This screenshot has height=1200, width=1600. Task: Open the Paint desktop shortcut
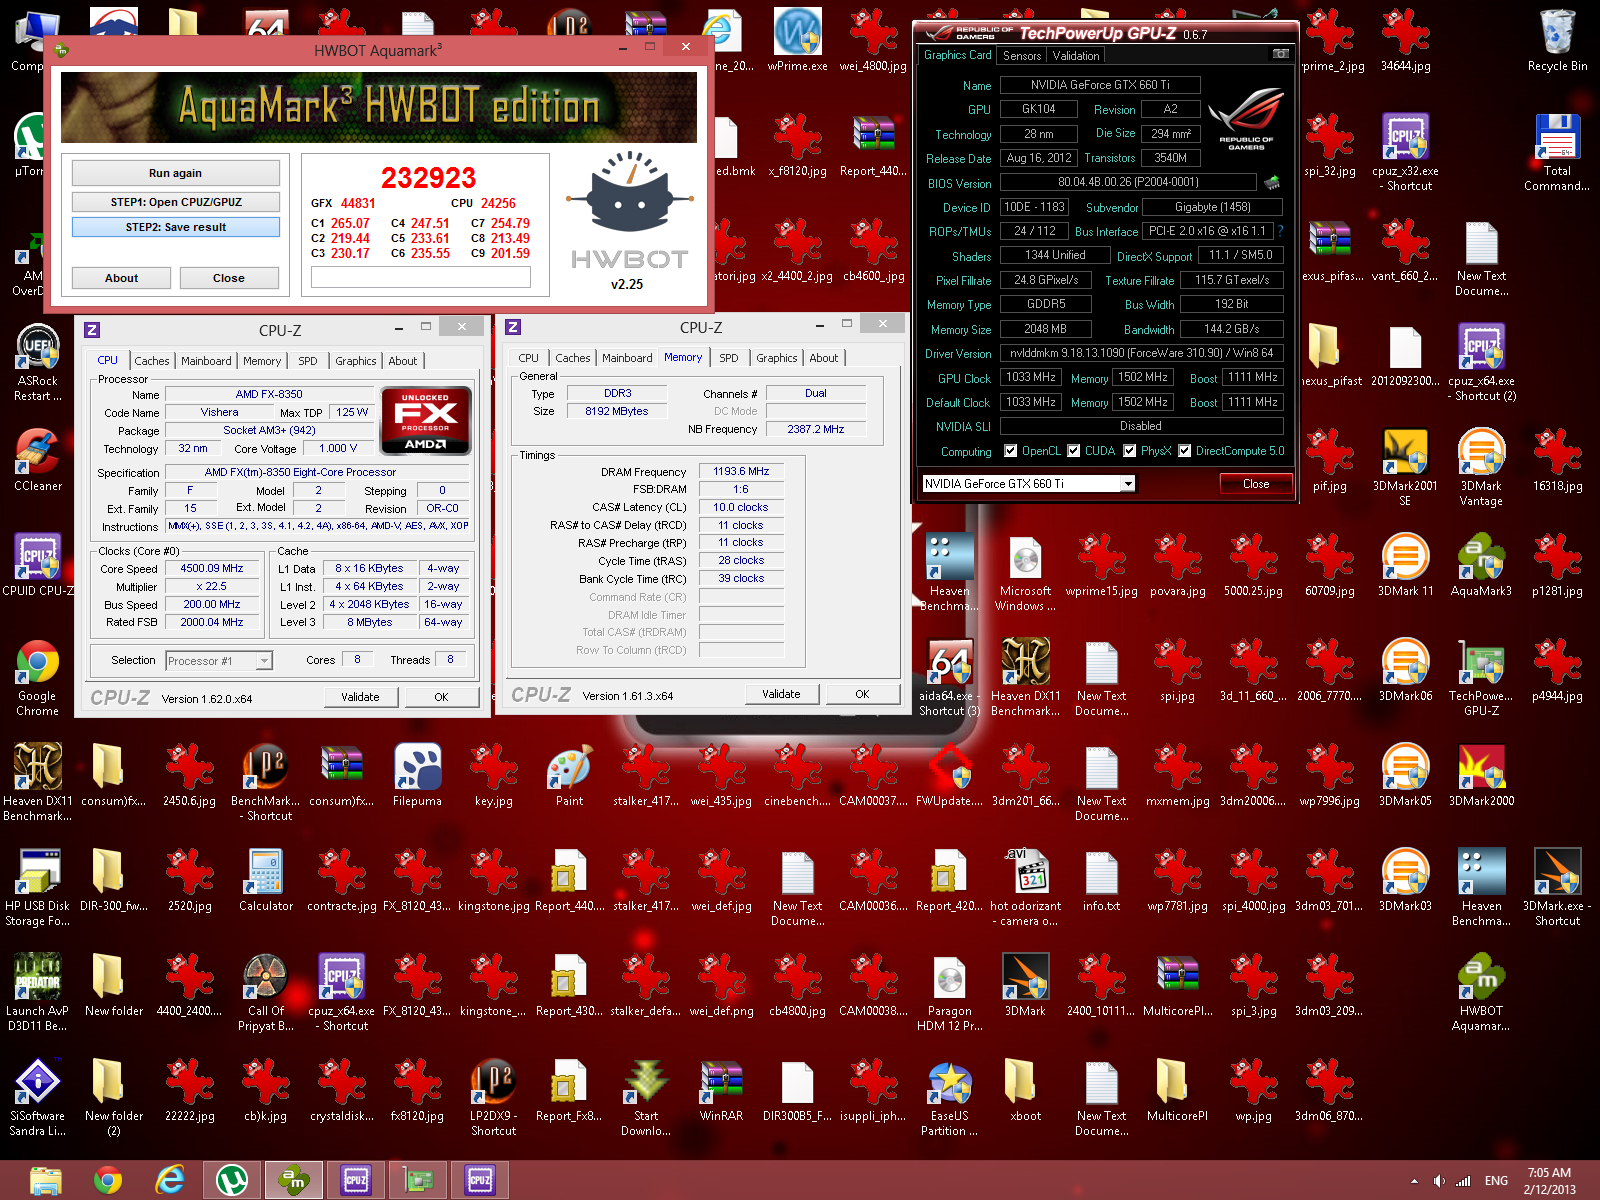click(x=569, y=775)
